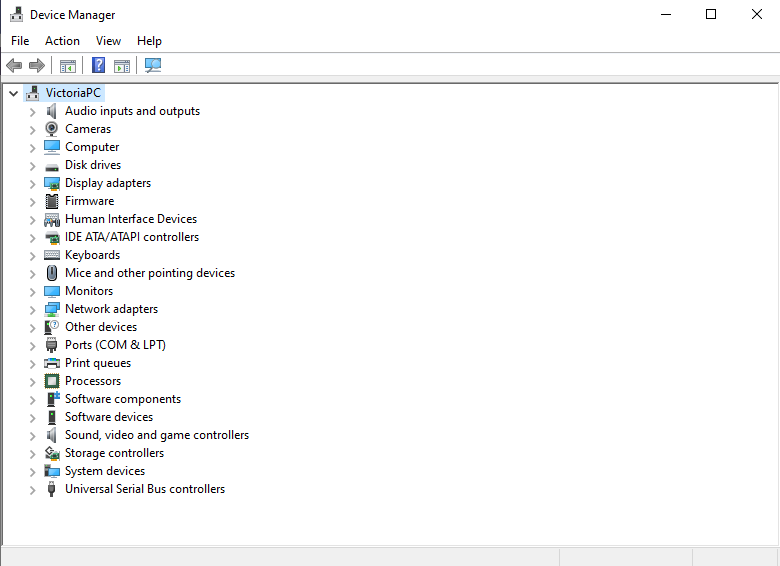
Task: Expand the Other devices chevron
Action: pyautogui.click(x=32, y=328)
